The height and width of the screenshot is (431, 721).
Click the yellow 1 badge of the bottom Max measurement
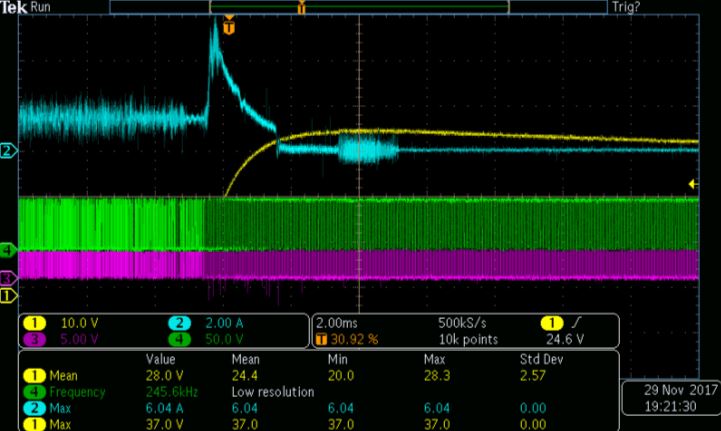coord(34,424)
